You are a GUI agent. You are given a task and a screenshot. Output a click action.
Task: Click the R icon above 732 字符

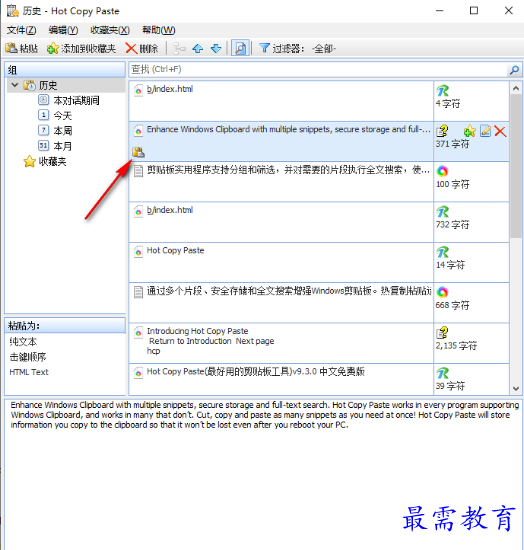(x=442, y=212)
